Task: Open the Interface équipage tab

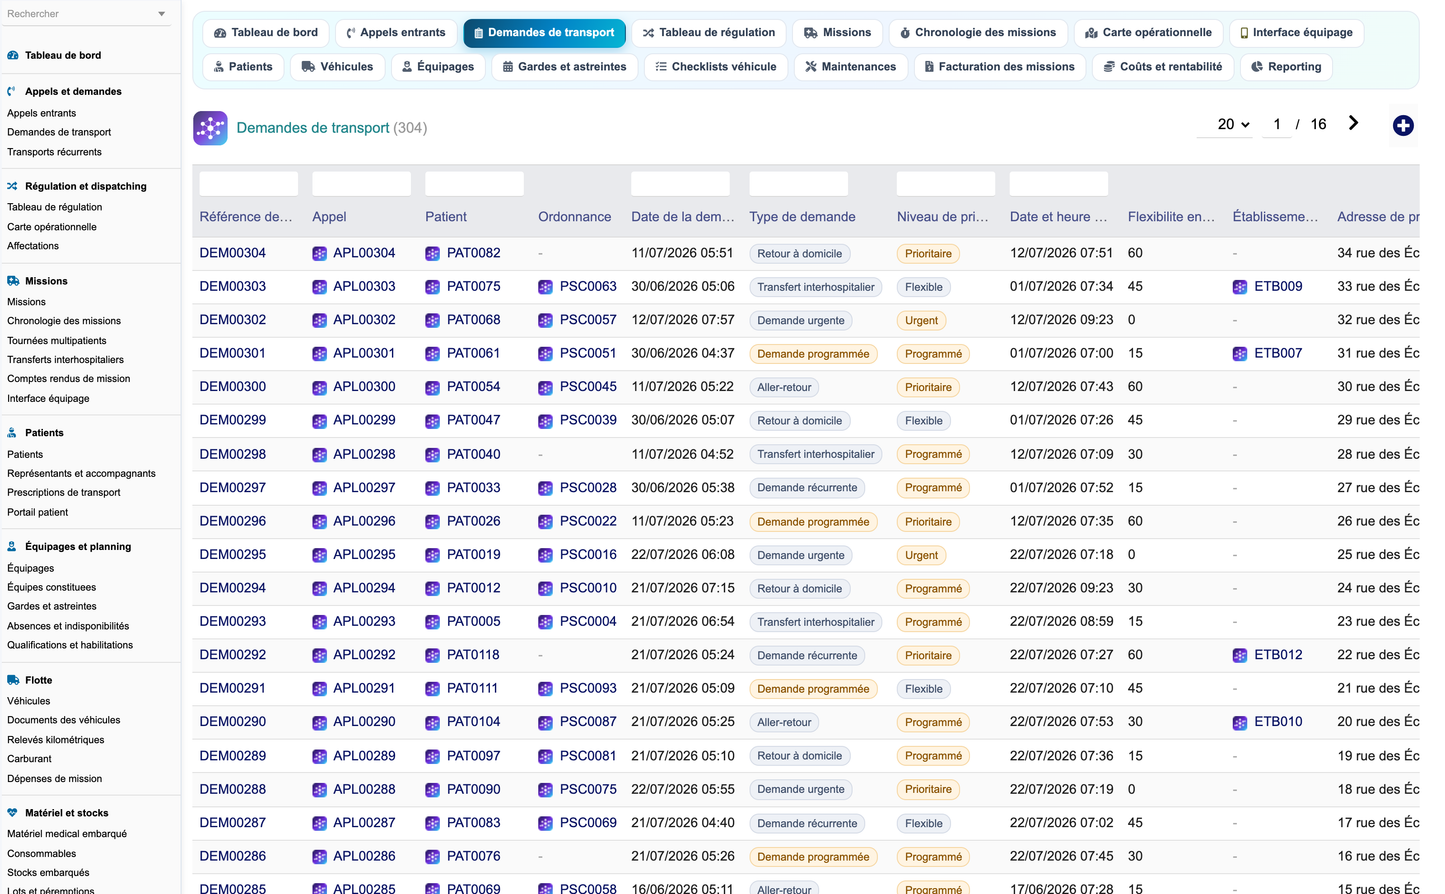Action: point(1296,33)
